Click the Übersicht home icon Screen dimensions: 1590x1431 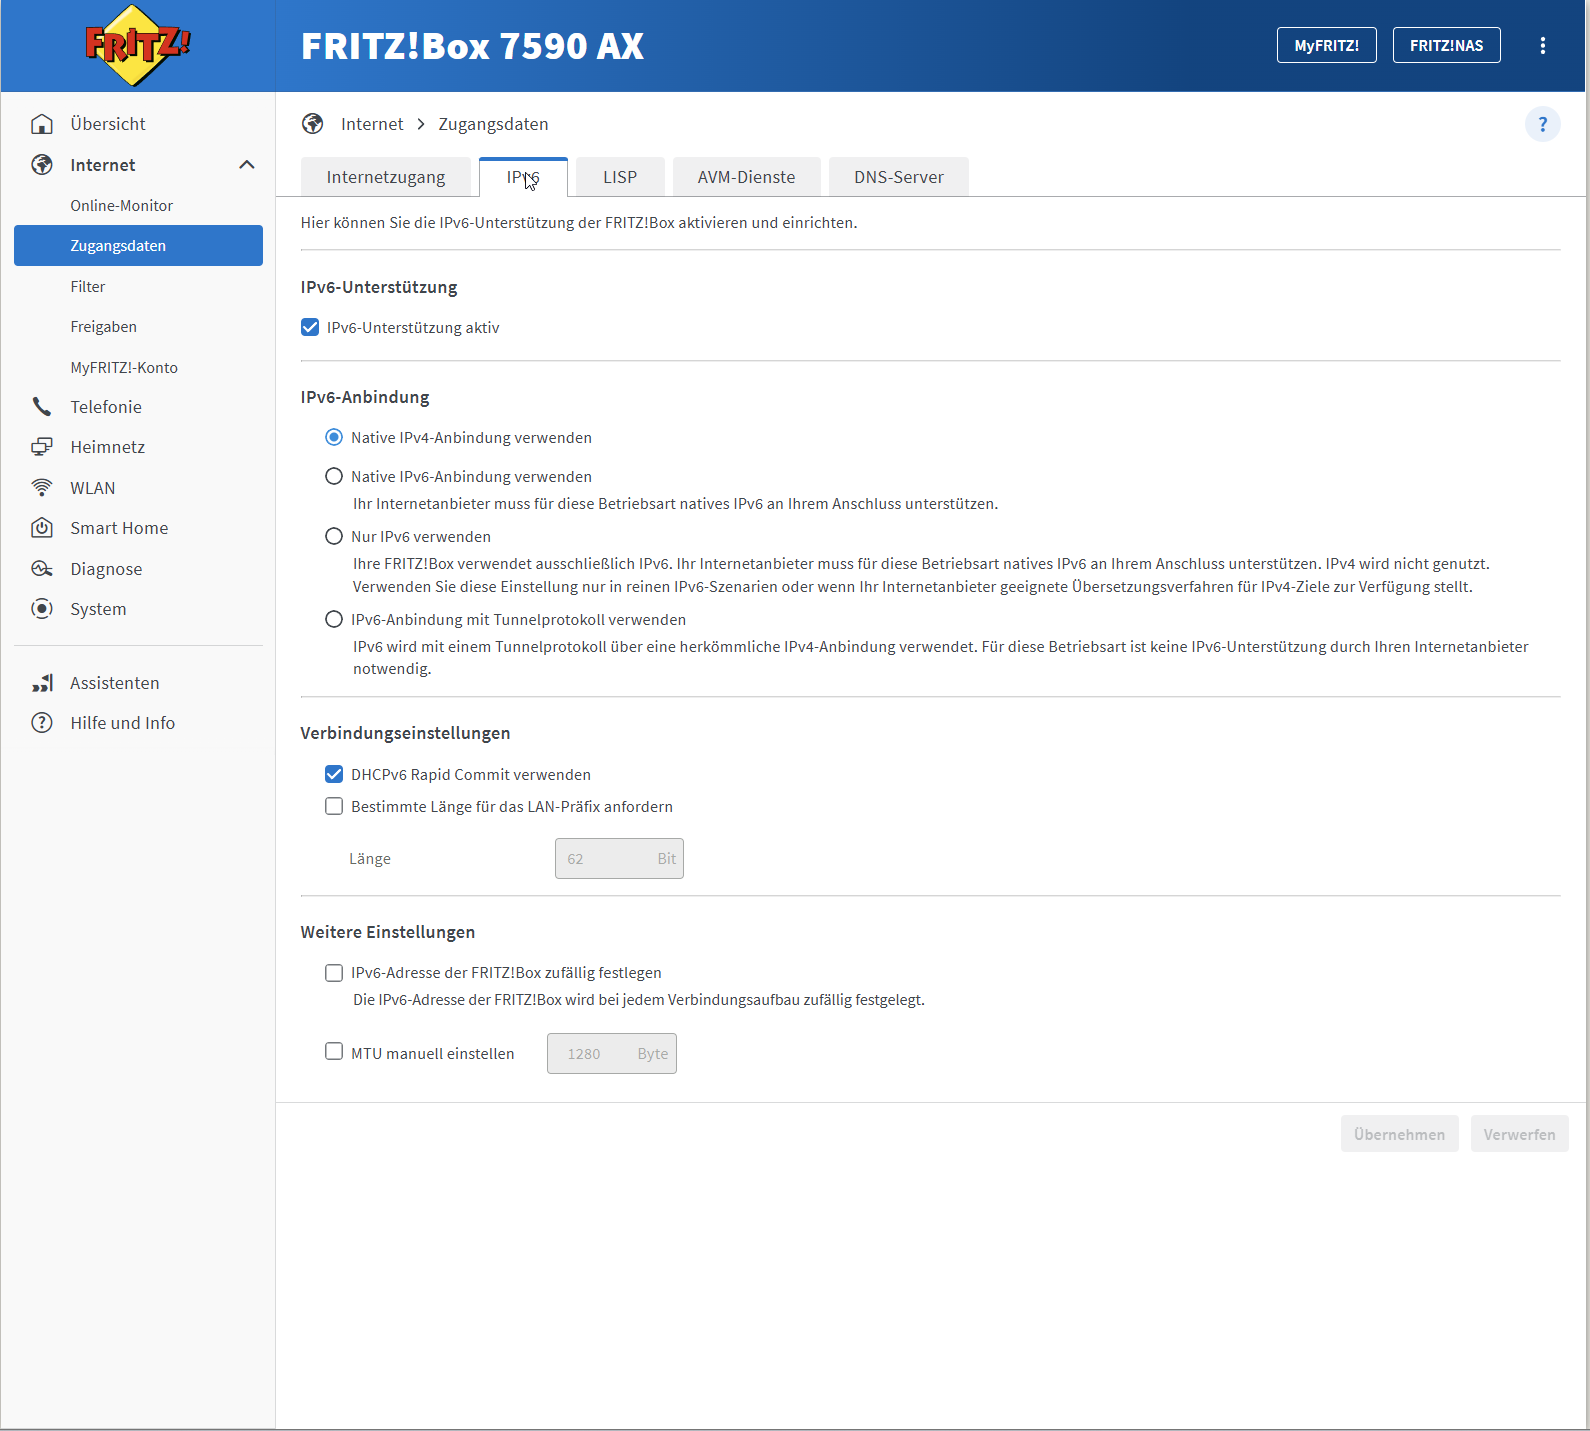[42, 124]
